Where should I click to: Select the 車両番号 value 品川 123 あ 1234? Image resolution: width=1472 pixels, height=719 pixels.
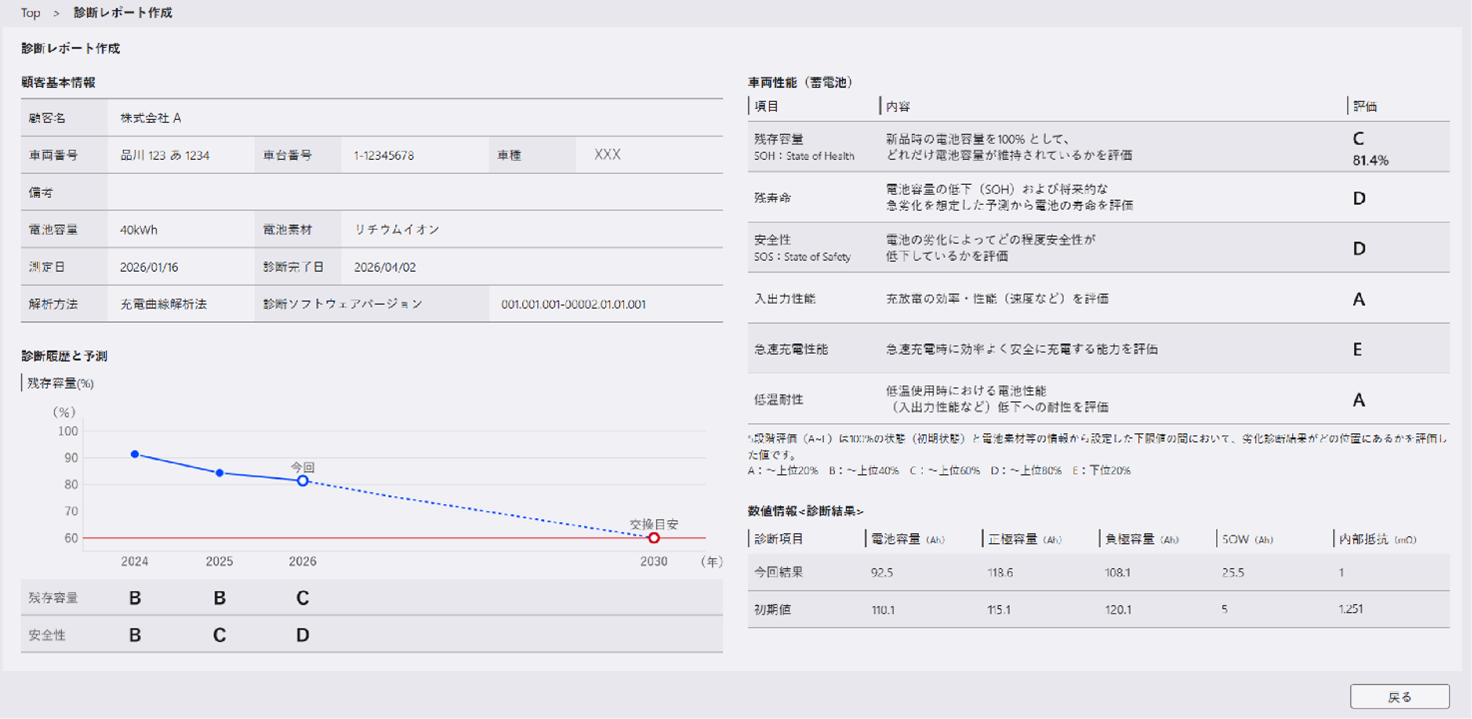click(x=164, y=155)
